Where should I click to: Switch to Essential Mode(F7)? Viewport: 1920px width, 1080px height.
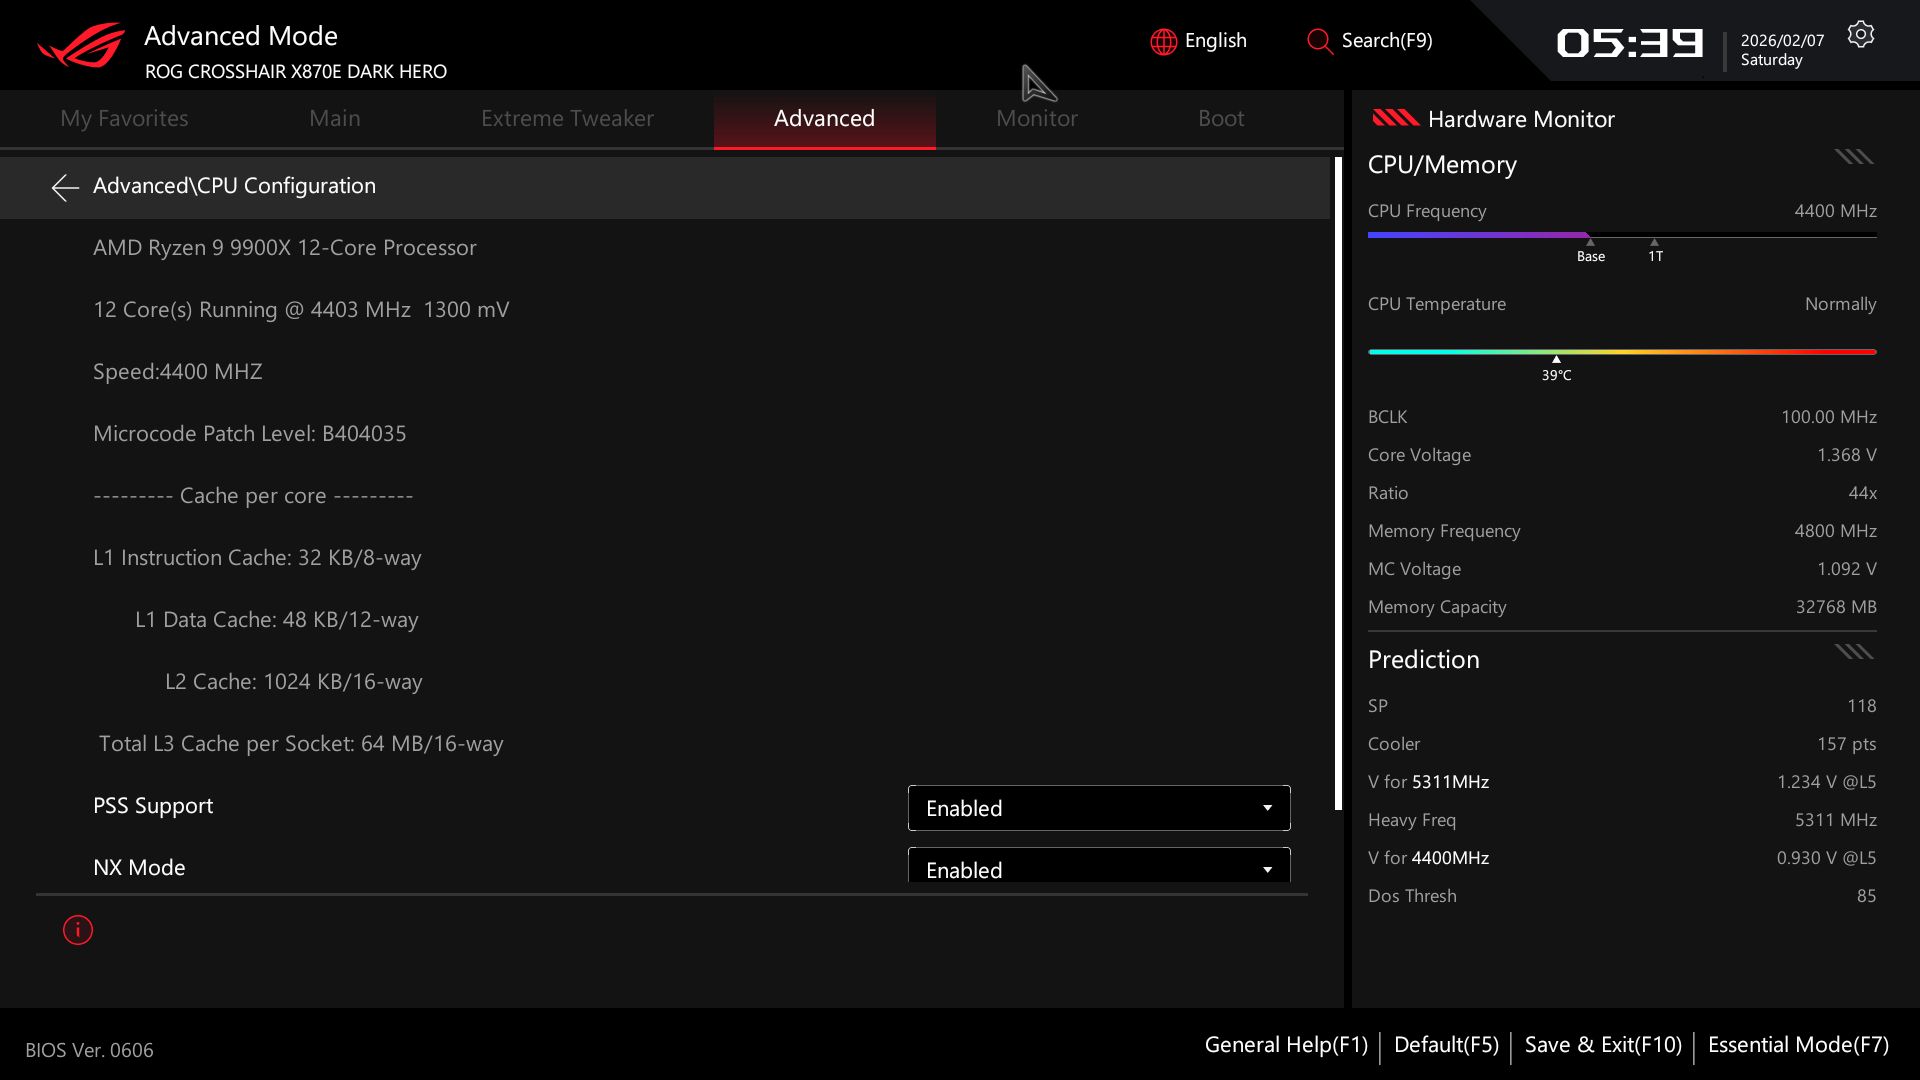click(1798, 1045)
